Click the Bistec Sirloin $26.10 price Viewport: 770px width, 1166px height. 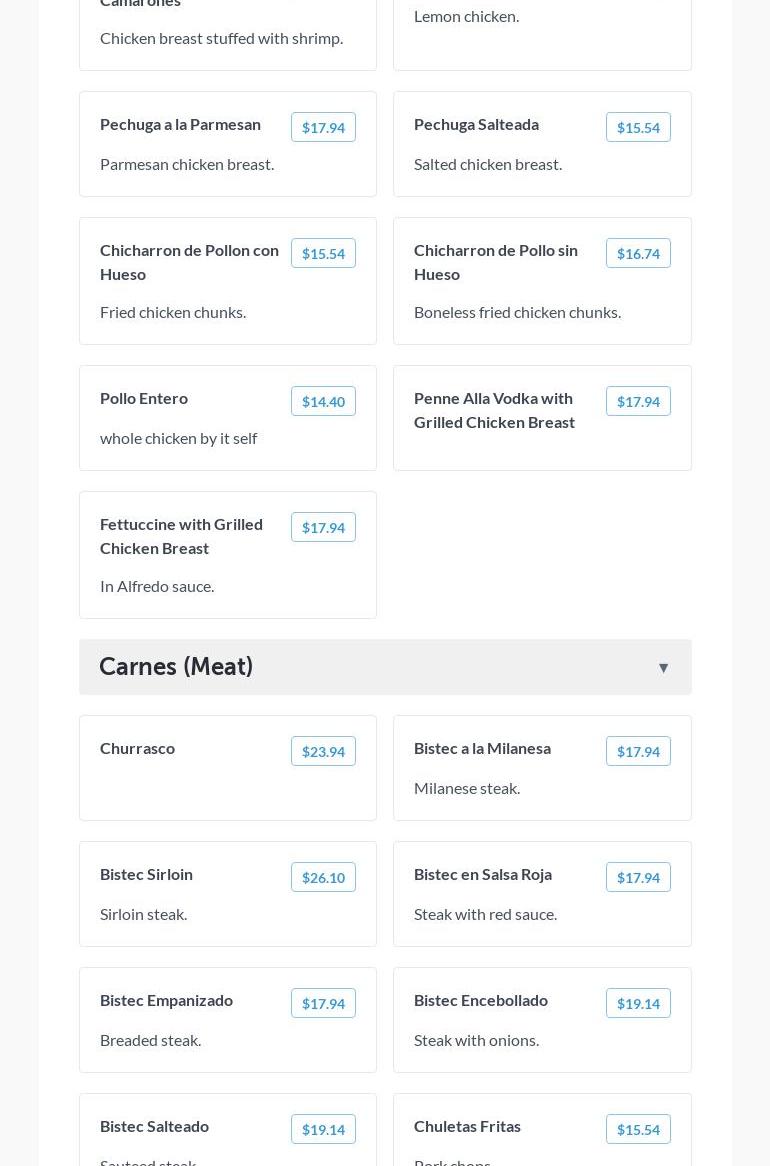click(x=323, y=878)
